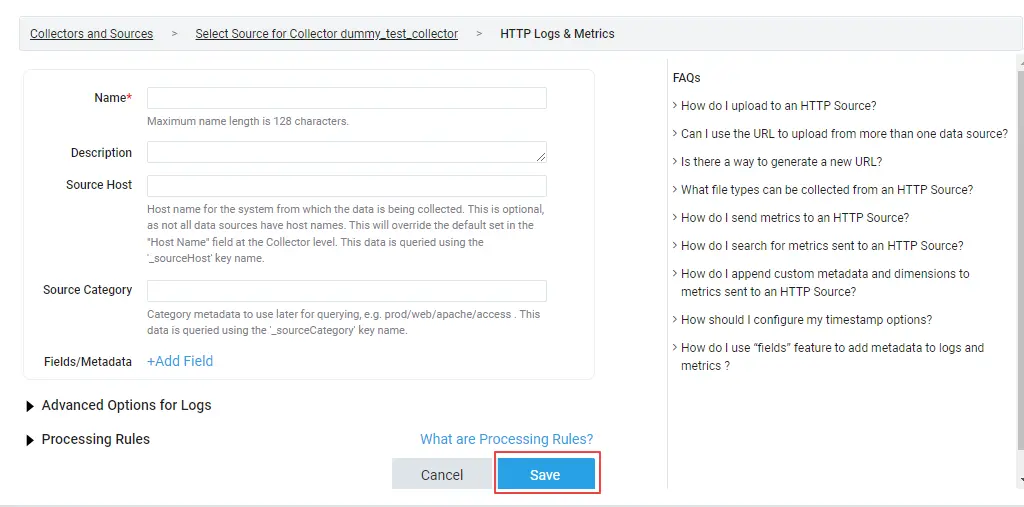Expand FAQ about generating a new URL

[781, 162]
